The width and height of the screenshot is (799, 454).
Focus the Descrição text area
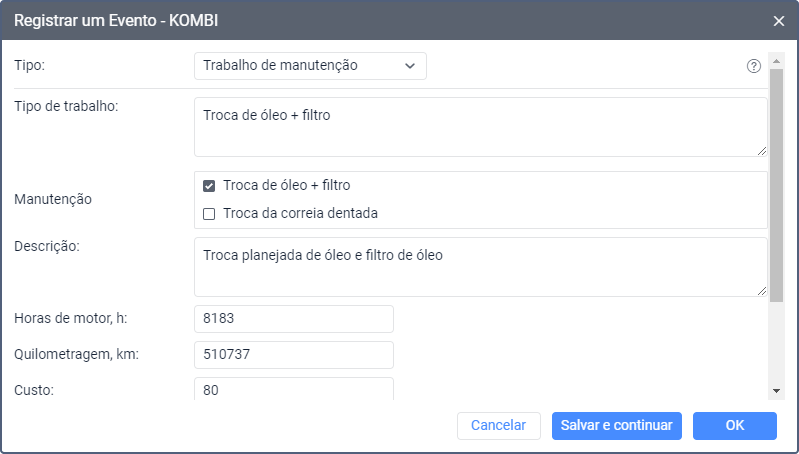(480, 266)
